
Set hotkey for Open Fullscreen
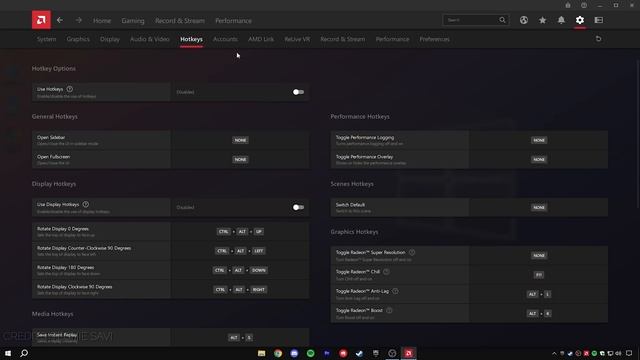tap(240, 160)
